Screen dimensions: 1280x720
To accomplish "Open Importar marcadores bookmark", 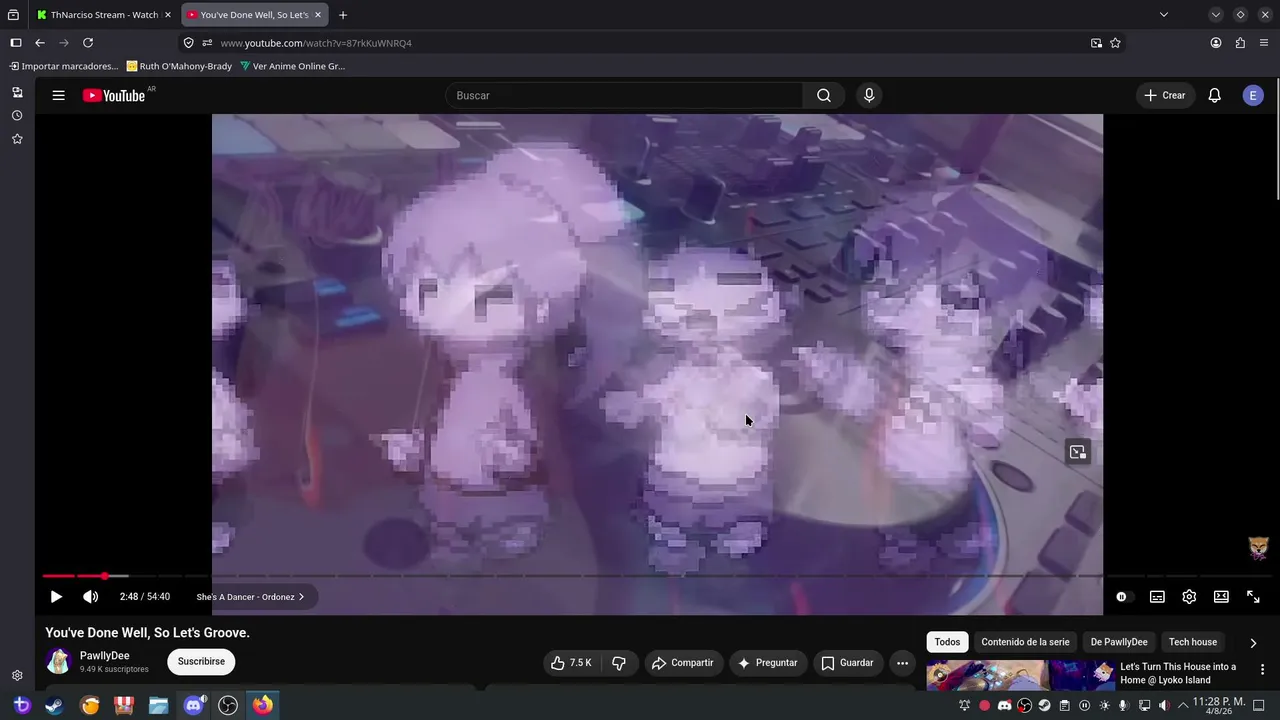I will click(x=64, y=66).
